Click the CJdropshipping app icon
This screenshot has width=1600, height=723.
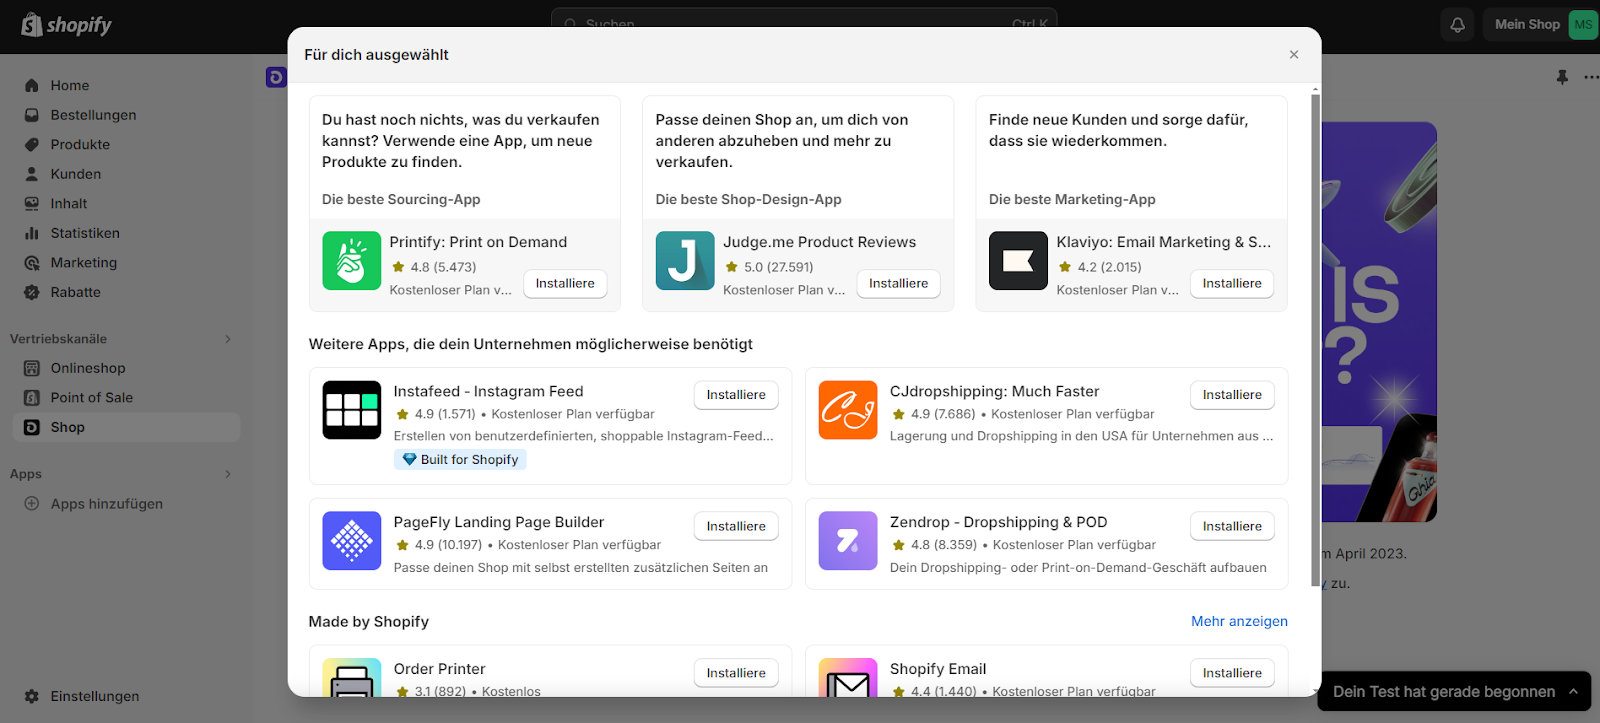tap(848, 410)
